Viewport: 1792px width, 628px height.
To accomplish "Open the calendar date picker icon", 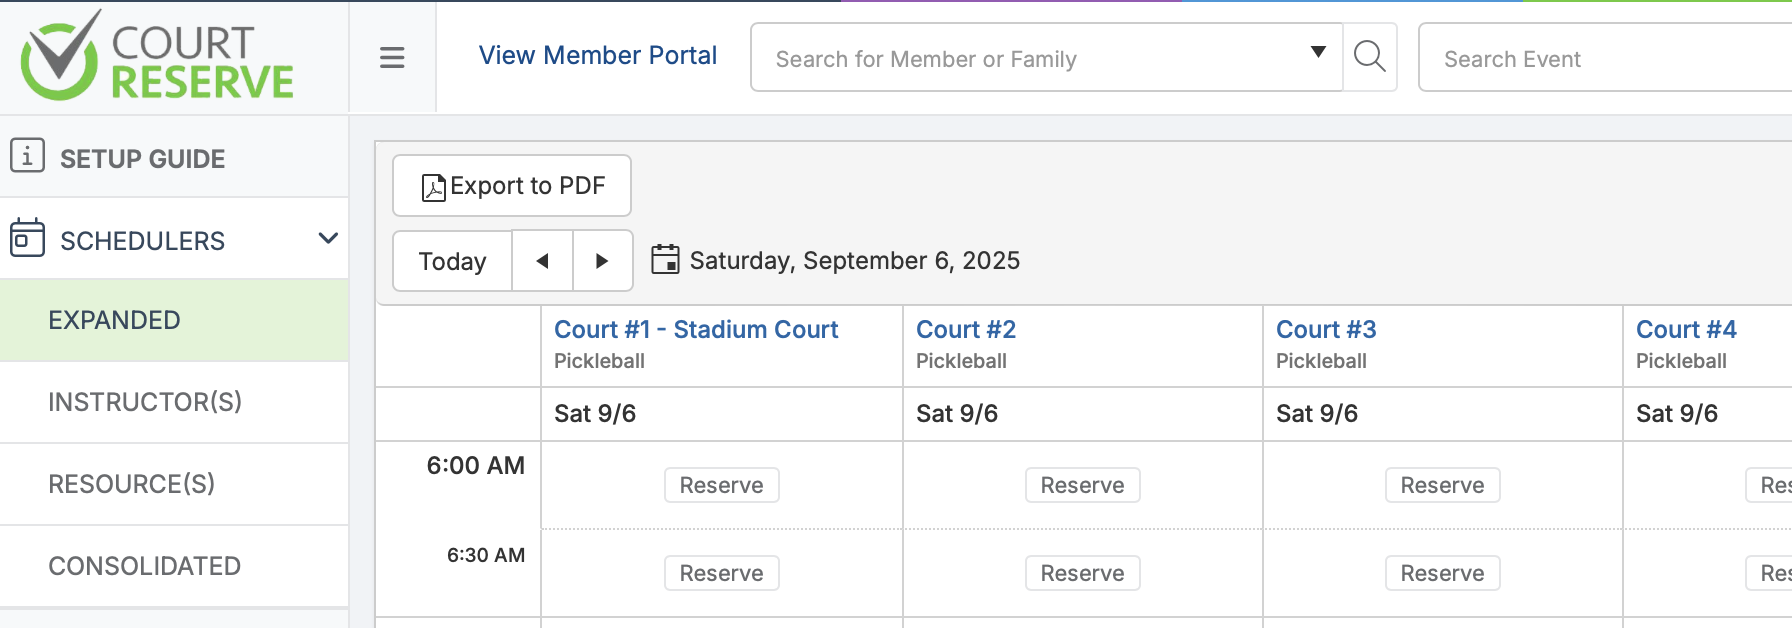I will click(x=665, y=260).
